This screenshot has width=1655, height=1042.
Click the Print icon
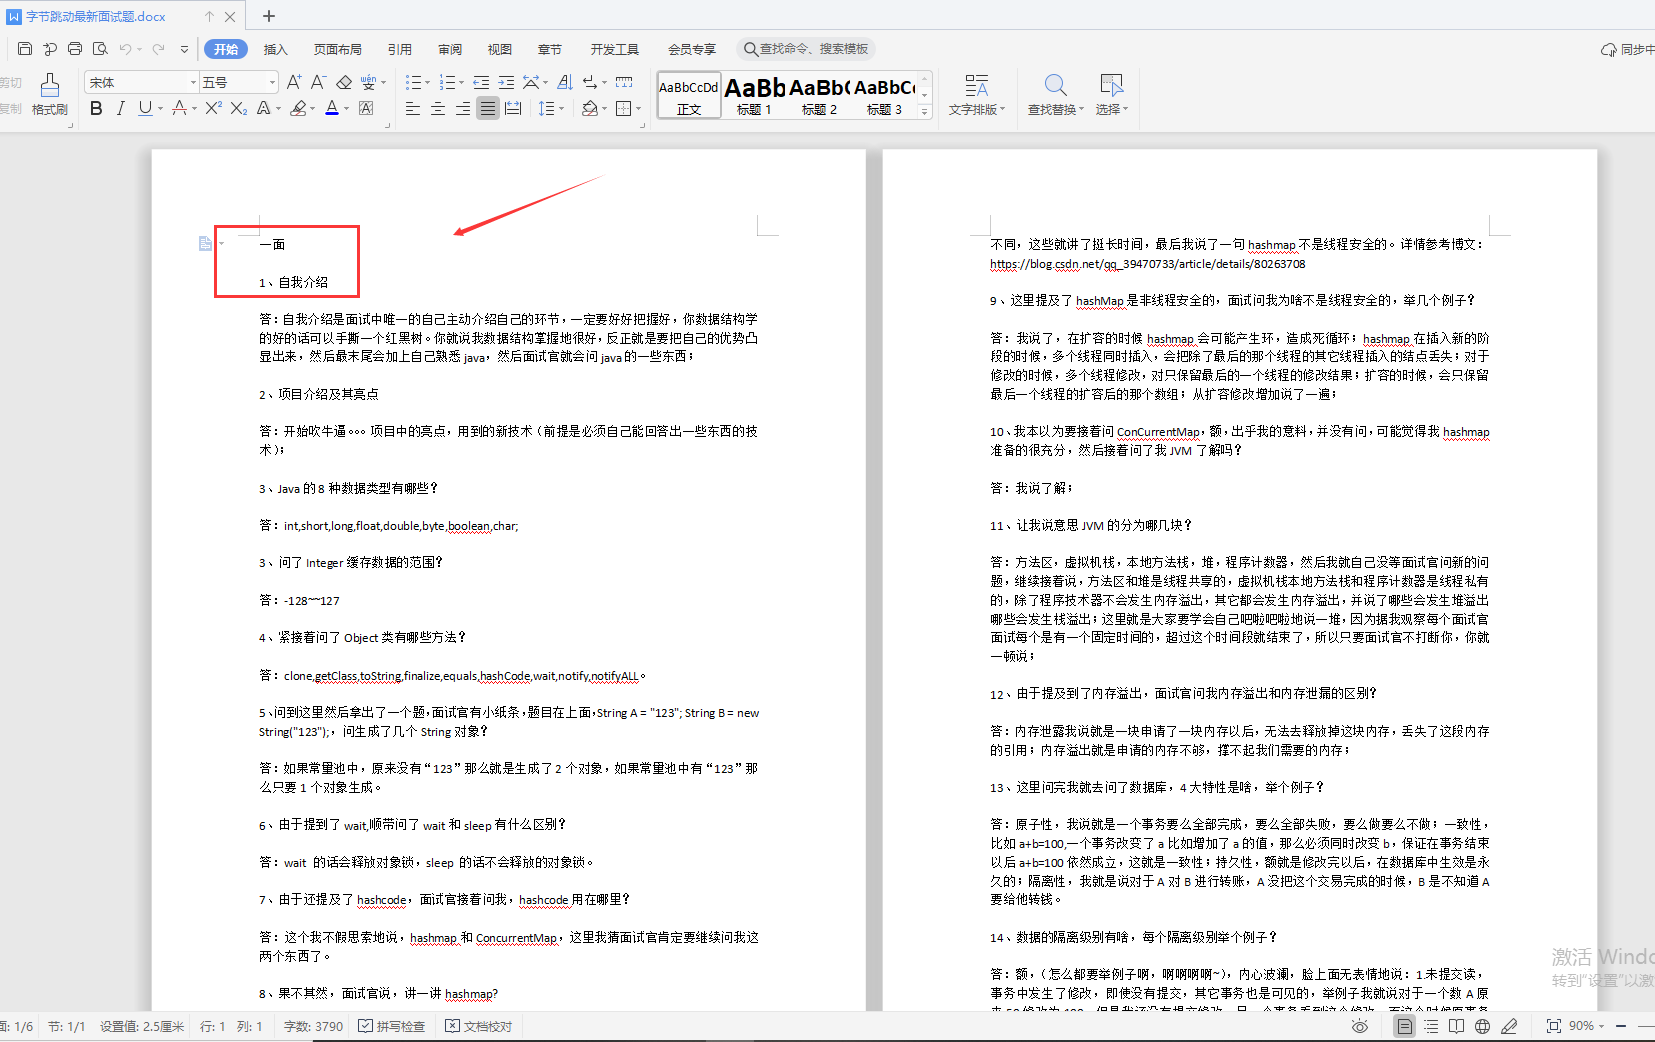[x=75, y=49]
